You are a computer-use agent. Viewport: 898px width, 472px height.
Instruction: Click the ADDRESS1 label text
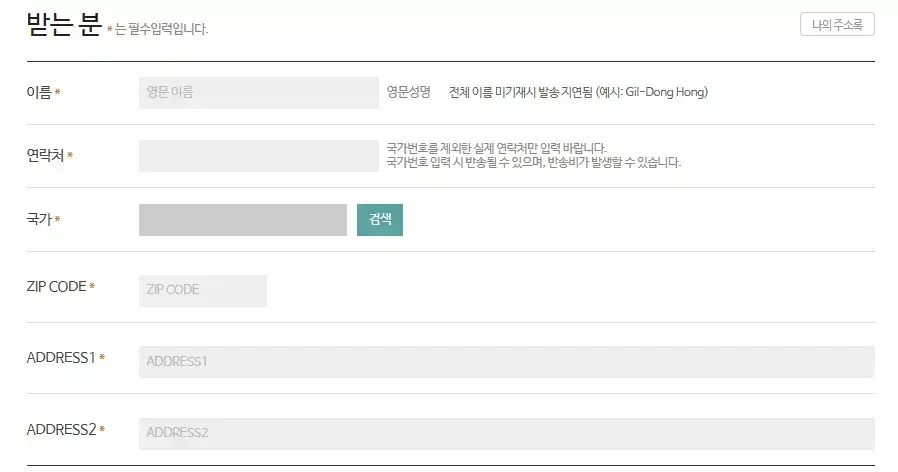[x=60, y=358]
